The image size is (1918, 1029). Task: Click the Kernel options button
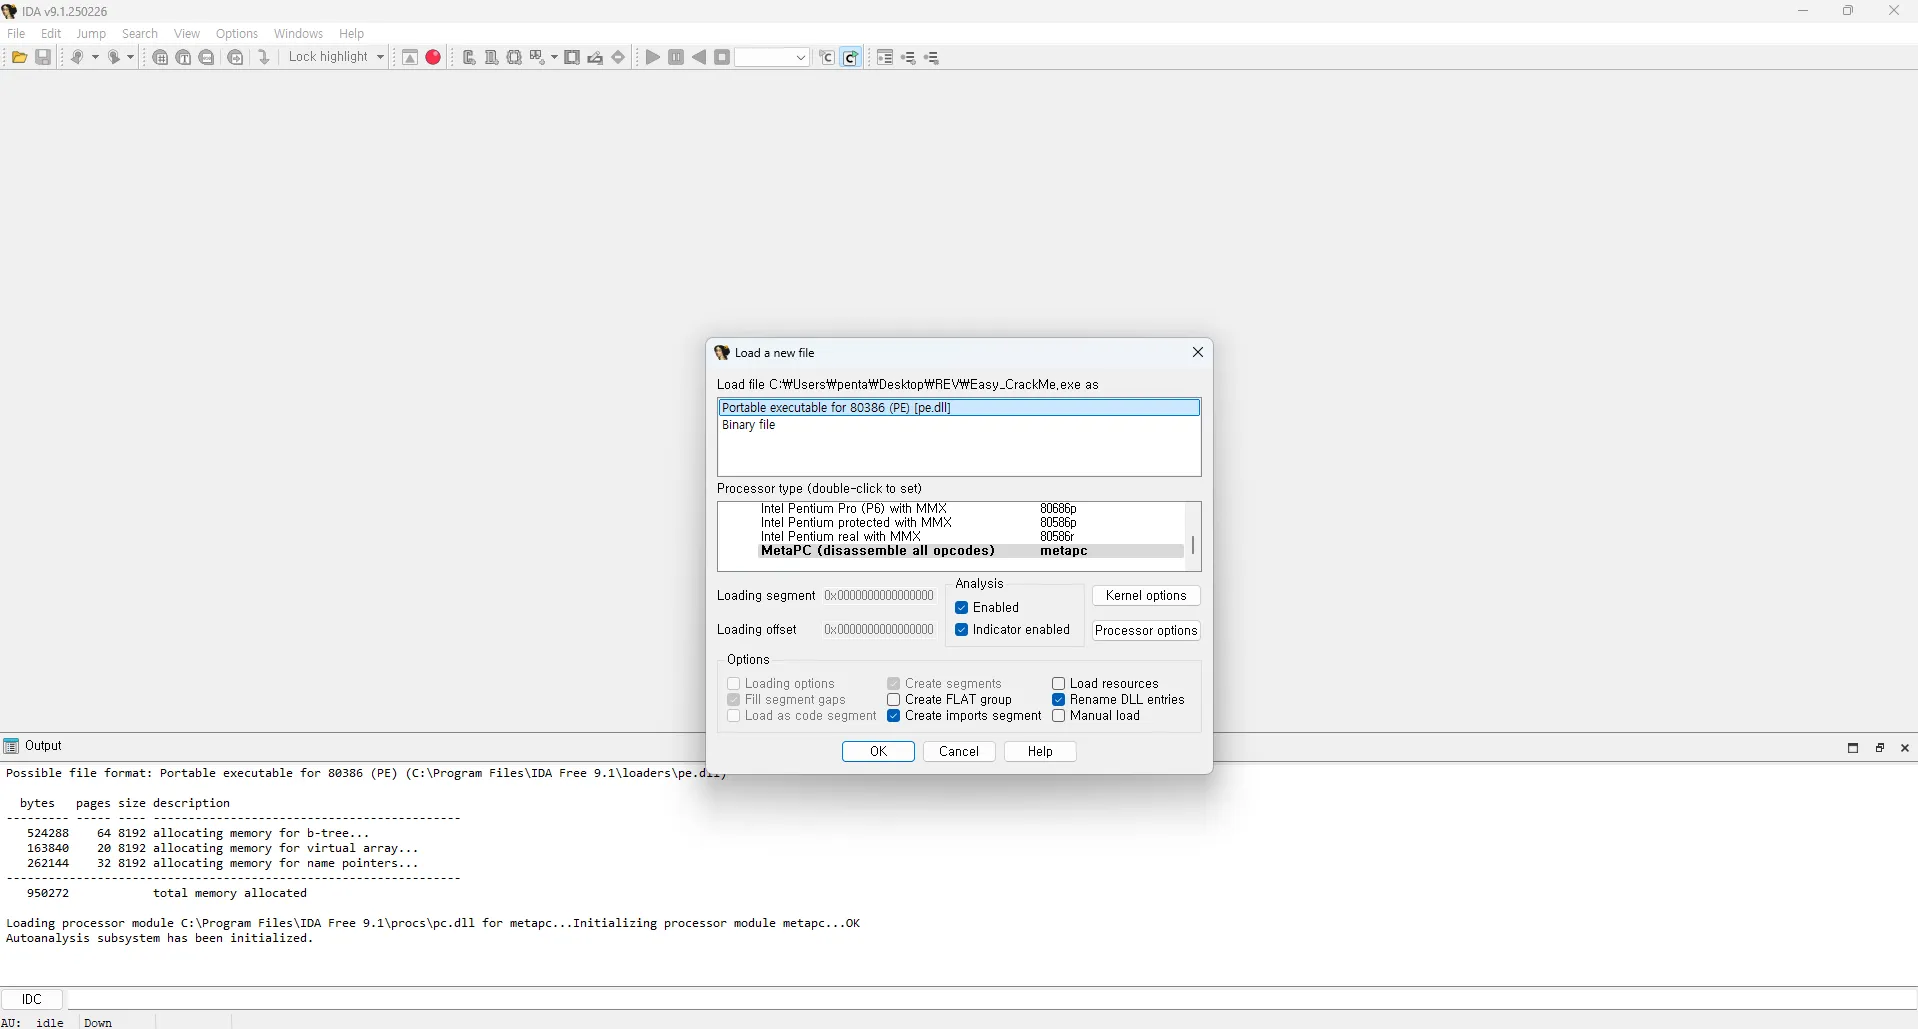click(1146, 596)
